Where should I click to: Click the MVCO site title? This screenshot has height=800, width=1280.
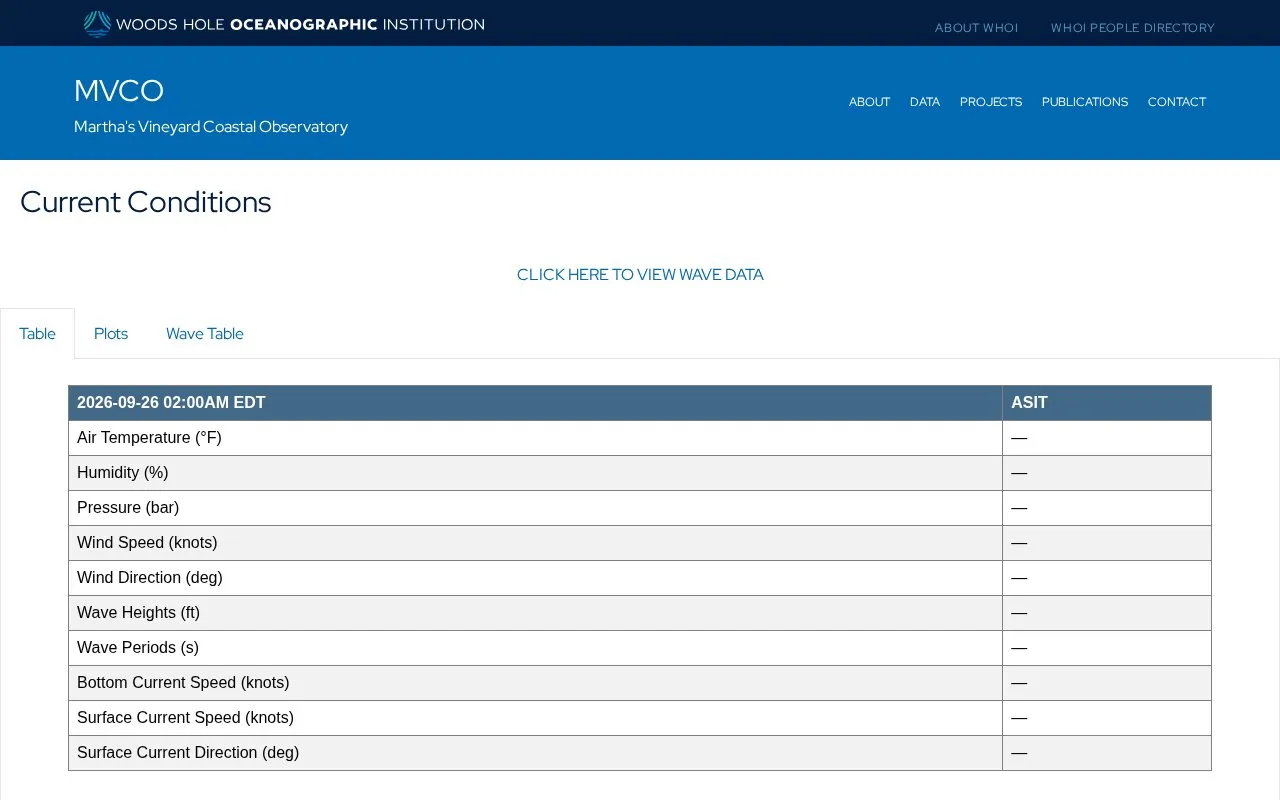click(119, 91)
